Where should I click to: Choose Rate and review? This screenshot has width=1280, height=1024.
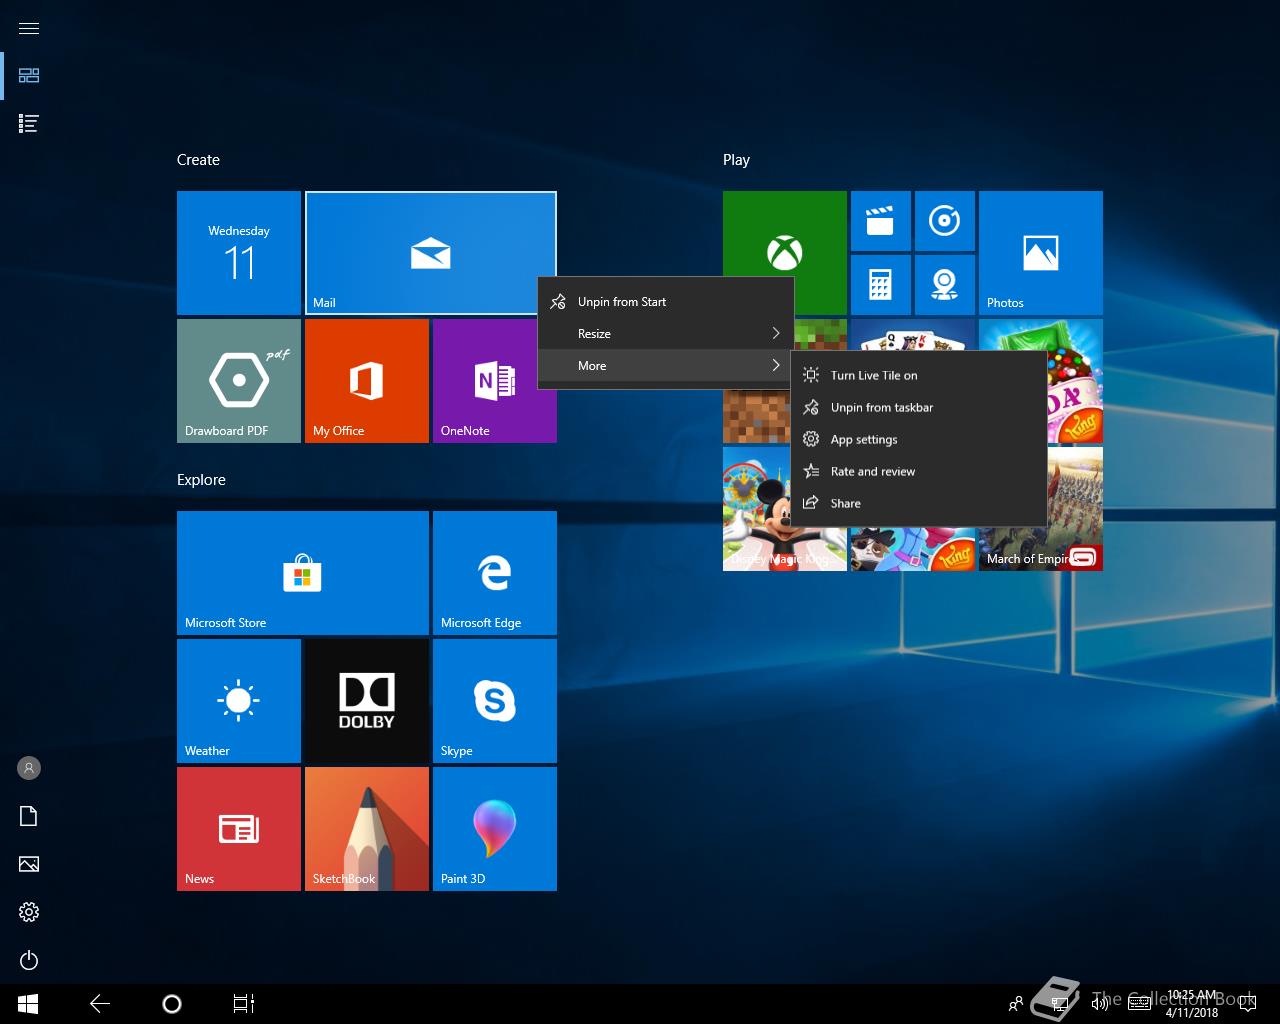[919, 472]
